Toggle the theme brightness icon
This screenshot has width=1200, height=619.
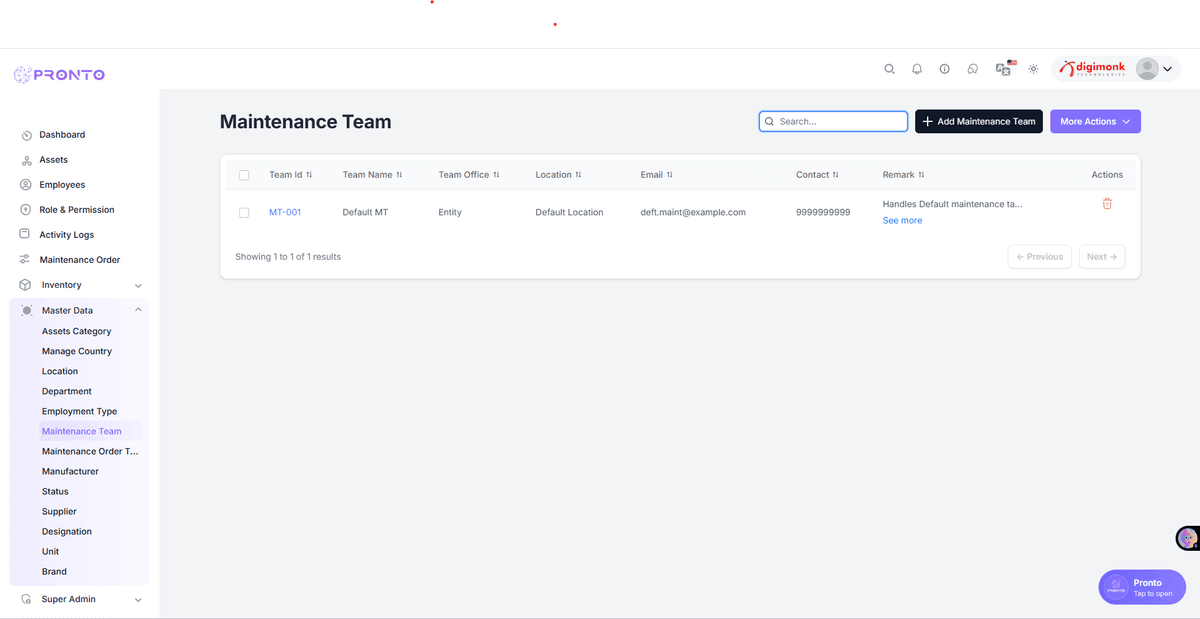click(1033, 68)
